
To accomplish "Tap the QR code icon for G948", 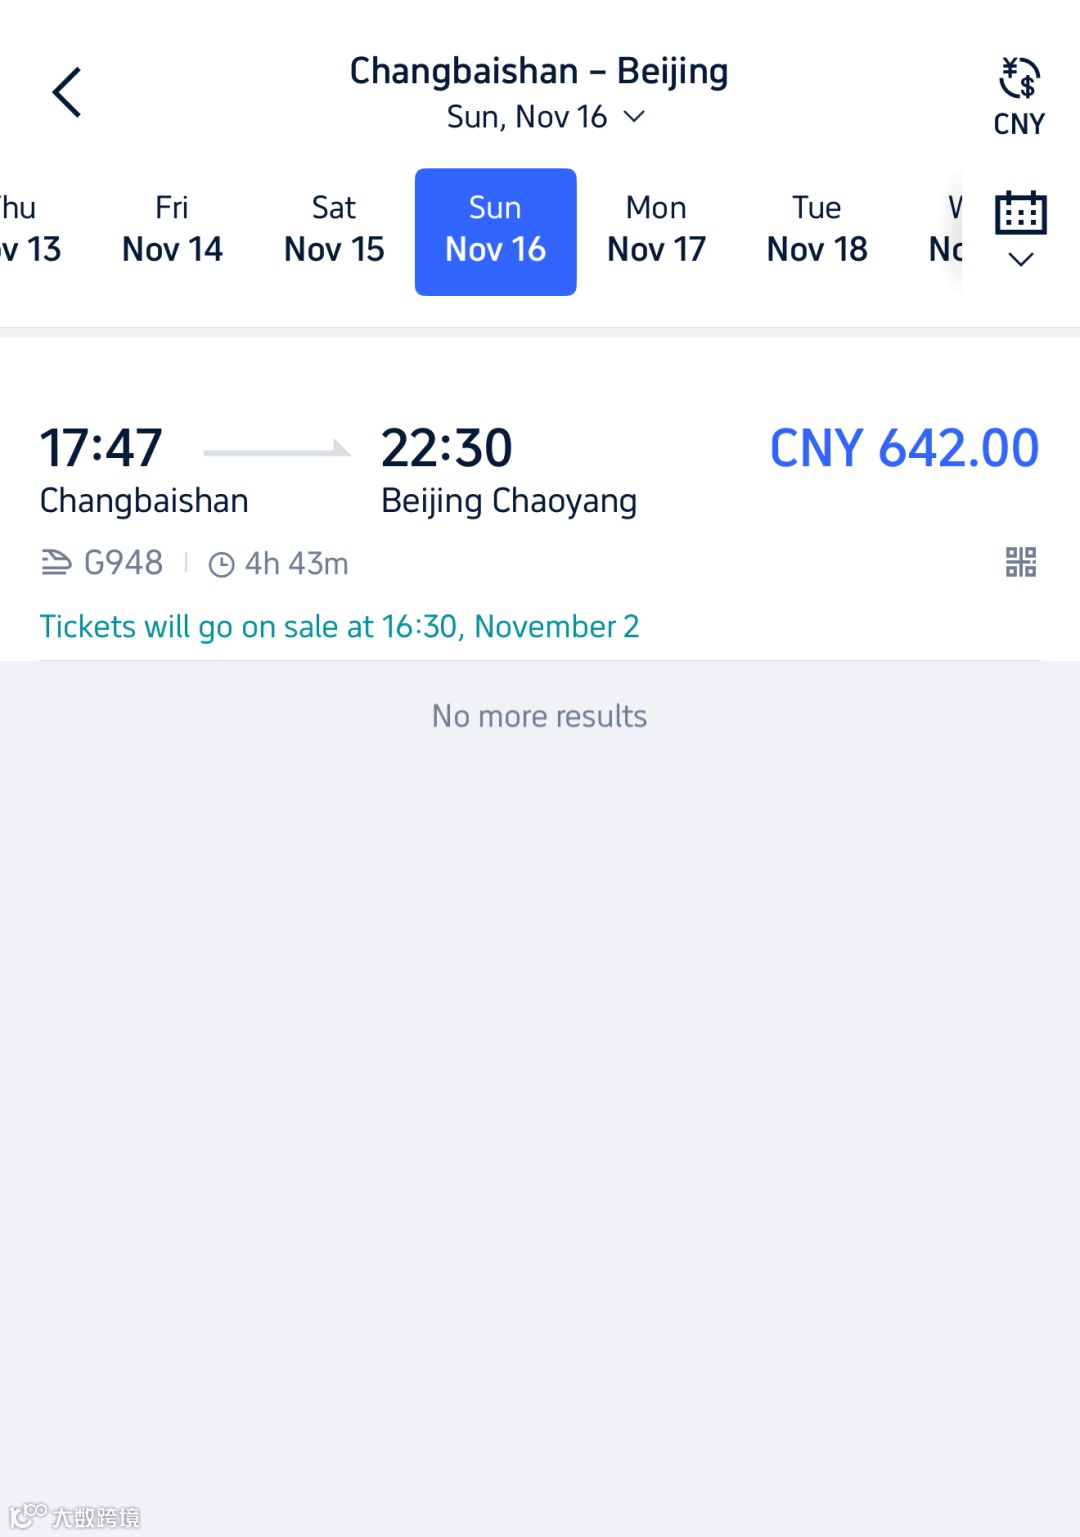I will point(1021,562).
